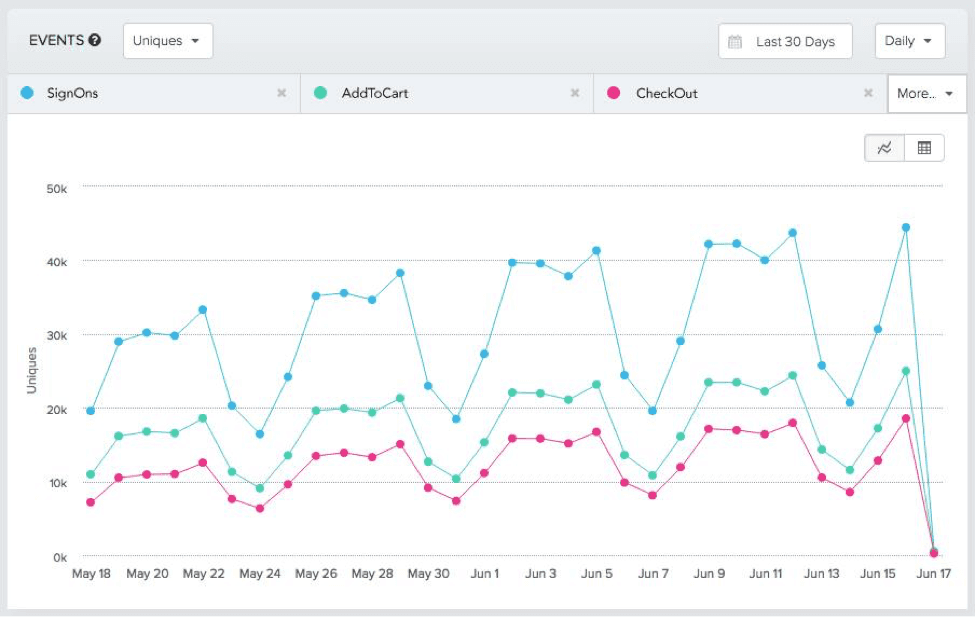Click the pink CheckOut color dot

(x=614, y=93)
